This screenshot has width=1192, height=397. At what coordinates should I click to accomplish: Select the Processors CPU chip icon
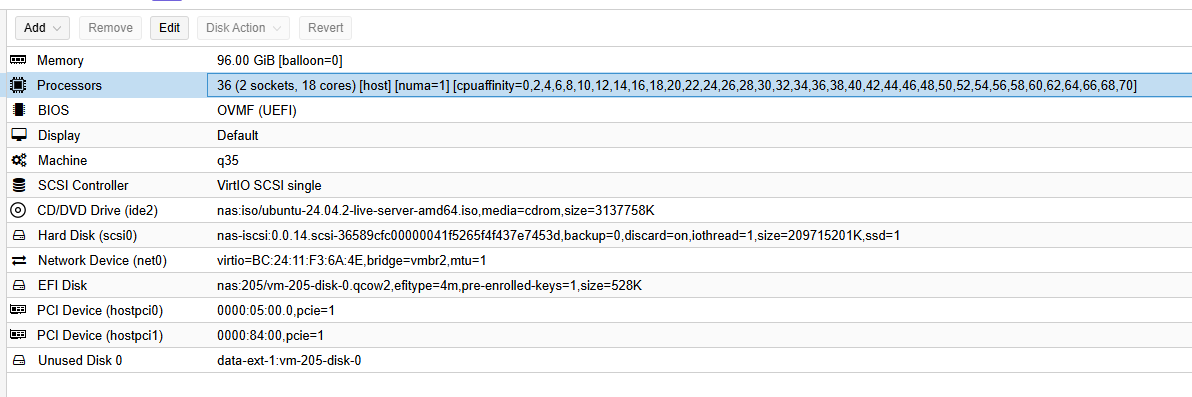coord(18,85)
